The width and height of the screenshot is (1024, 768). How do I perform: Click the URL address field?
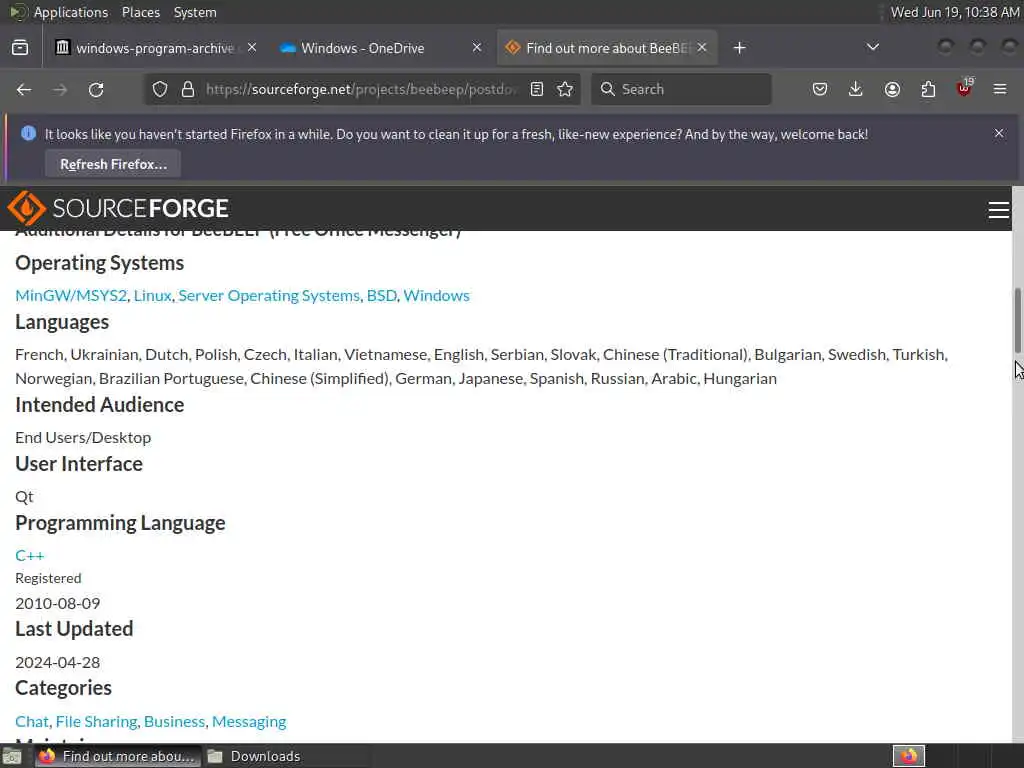(x=361, y=89)
